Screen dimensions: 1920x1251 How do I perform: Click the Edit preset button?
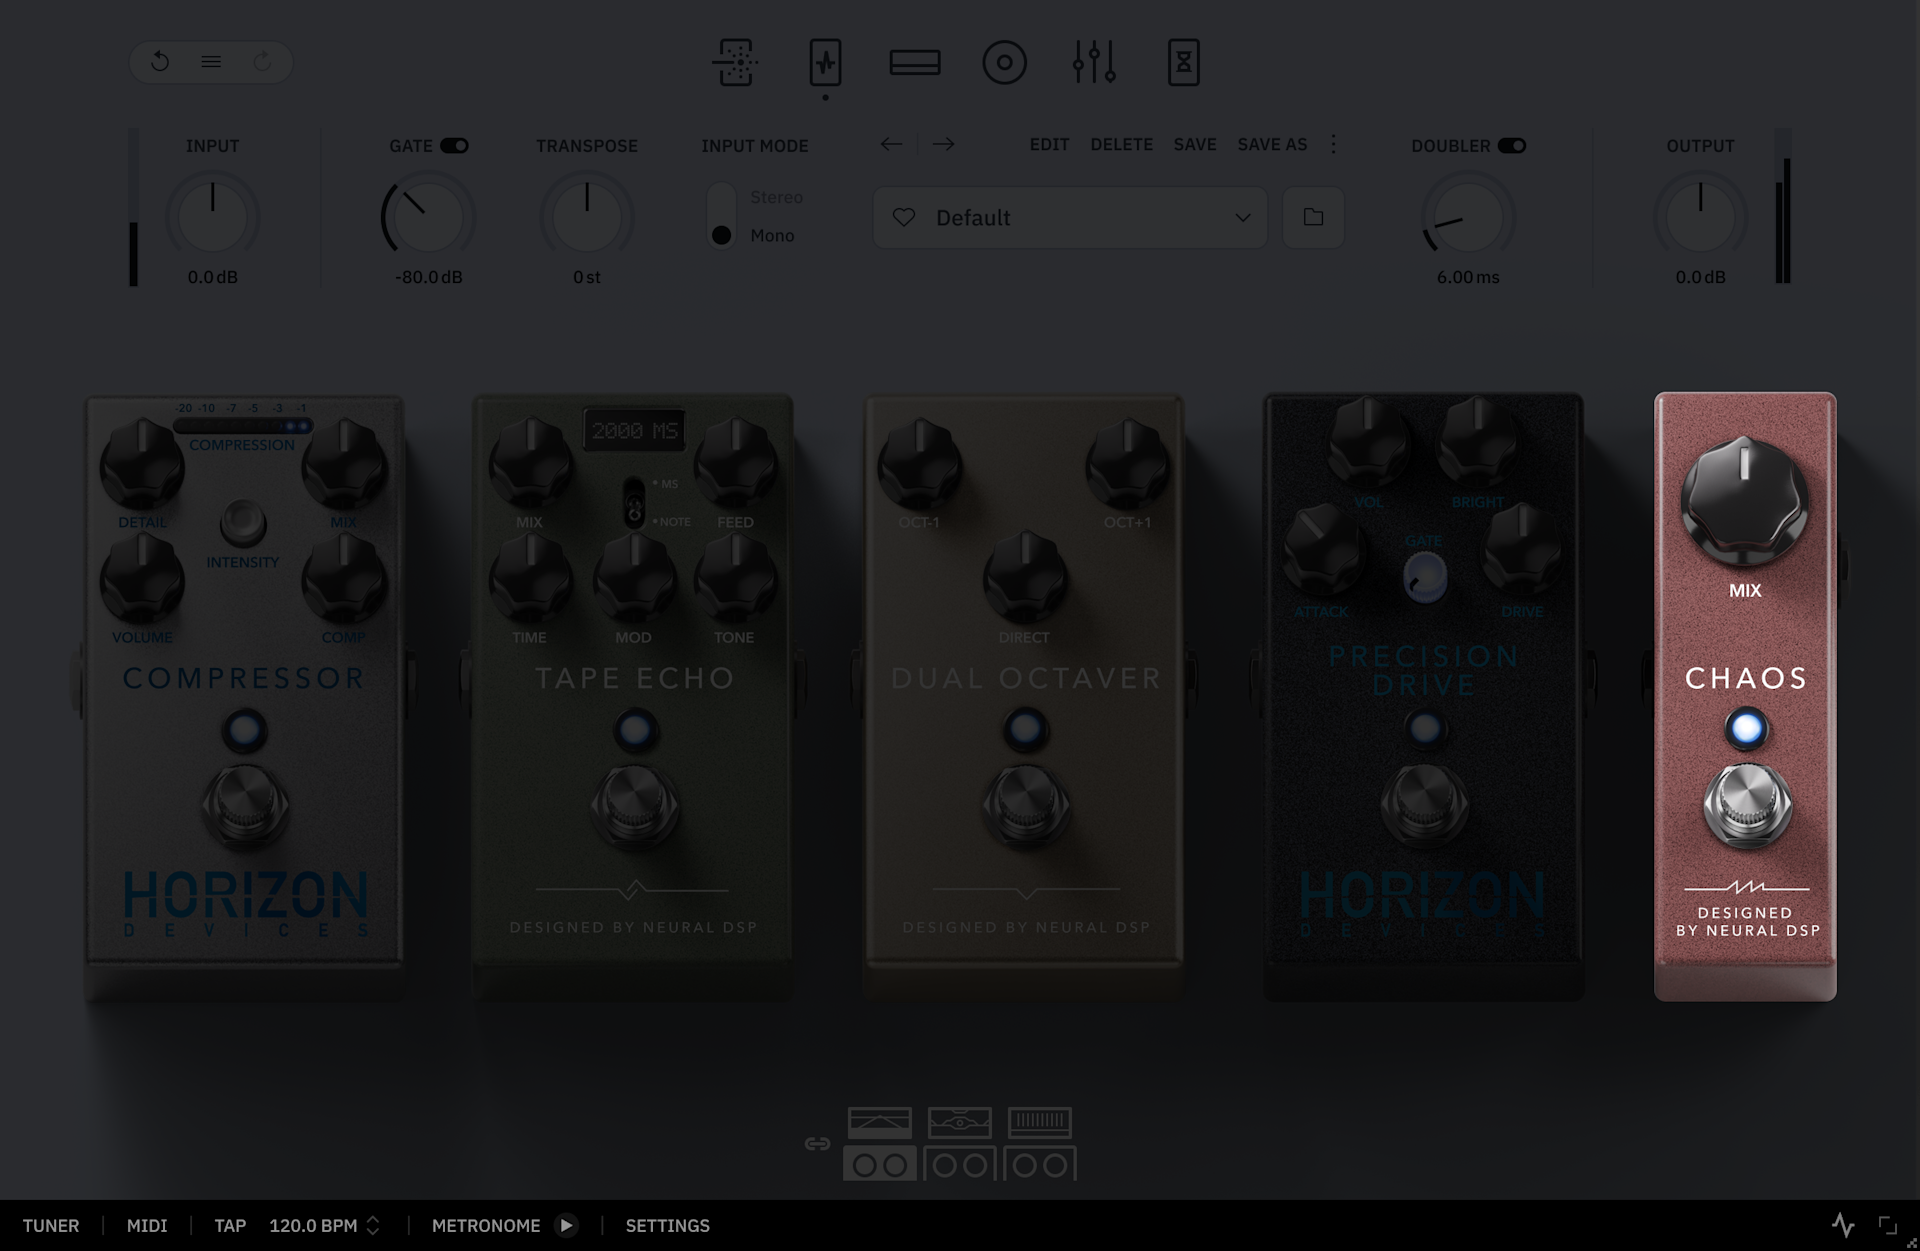click(x=1049, y=144)
